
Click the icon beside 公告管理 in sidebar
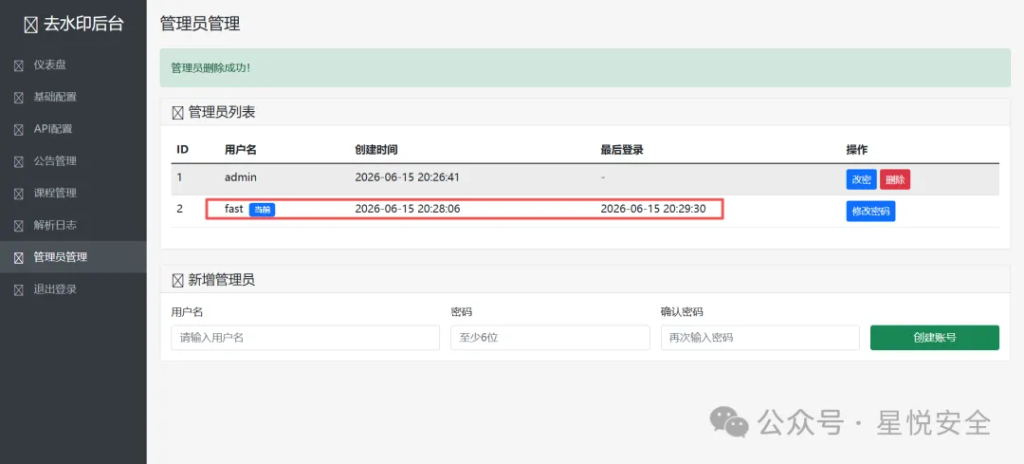coord(19,161)
